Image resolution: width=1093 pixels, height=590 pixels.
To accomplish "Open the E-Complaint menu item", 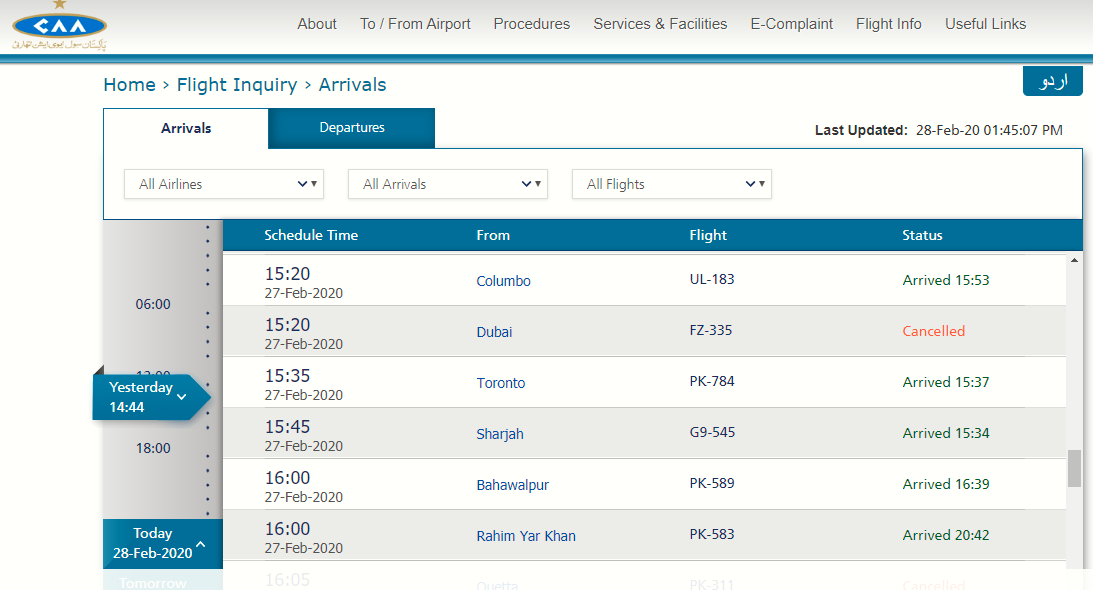I will click(x=791, y=24).
